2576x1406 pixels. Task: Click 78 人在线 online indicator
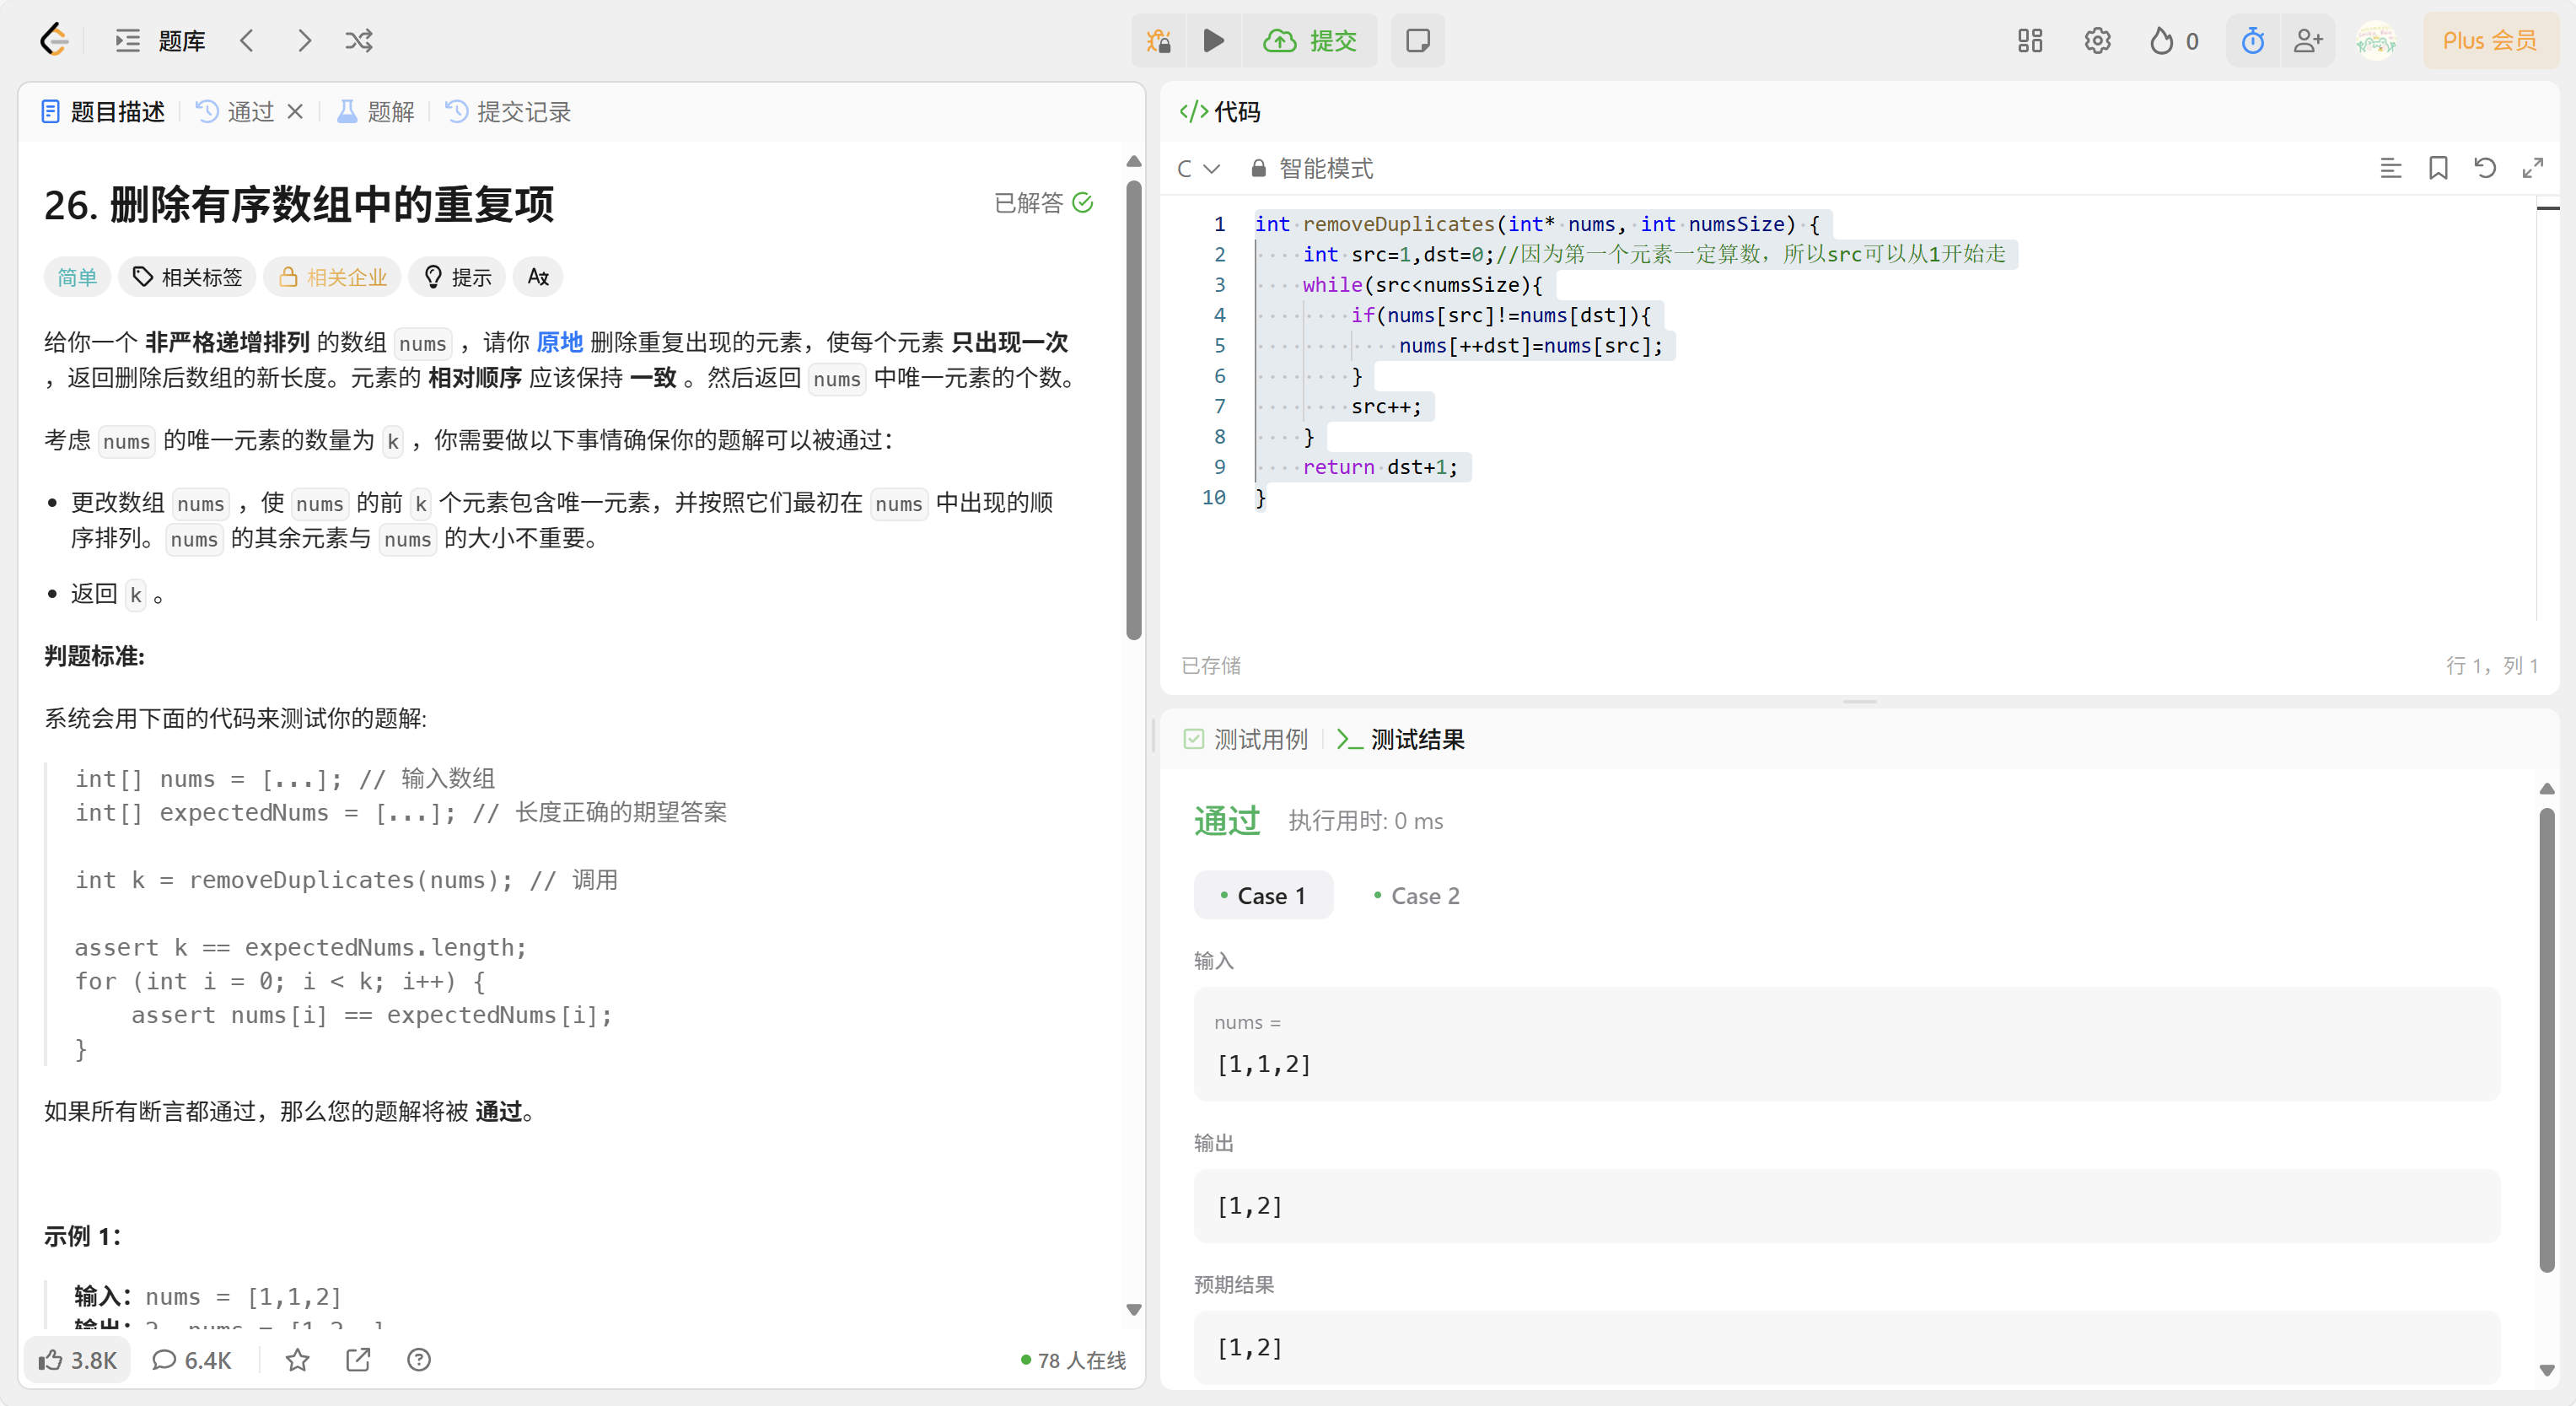tap(1073, 1360)
